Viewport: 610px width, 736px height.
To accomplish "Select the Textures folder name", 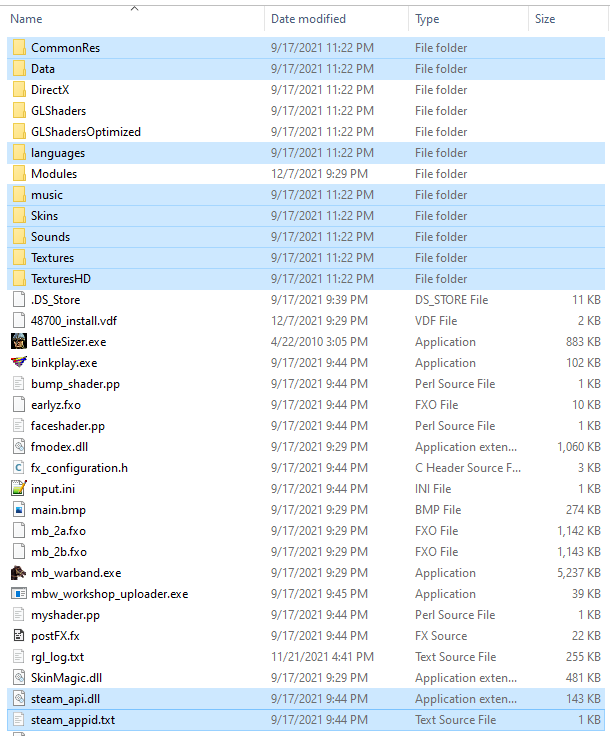I will tap(53, 258).
